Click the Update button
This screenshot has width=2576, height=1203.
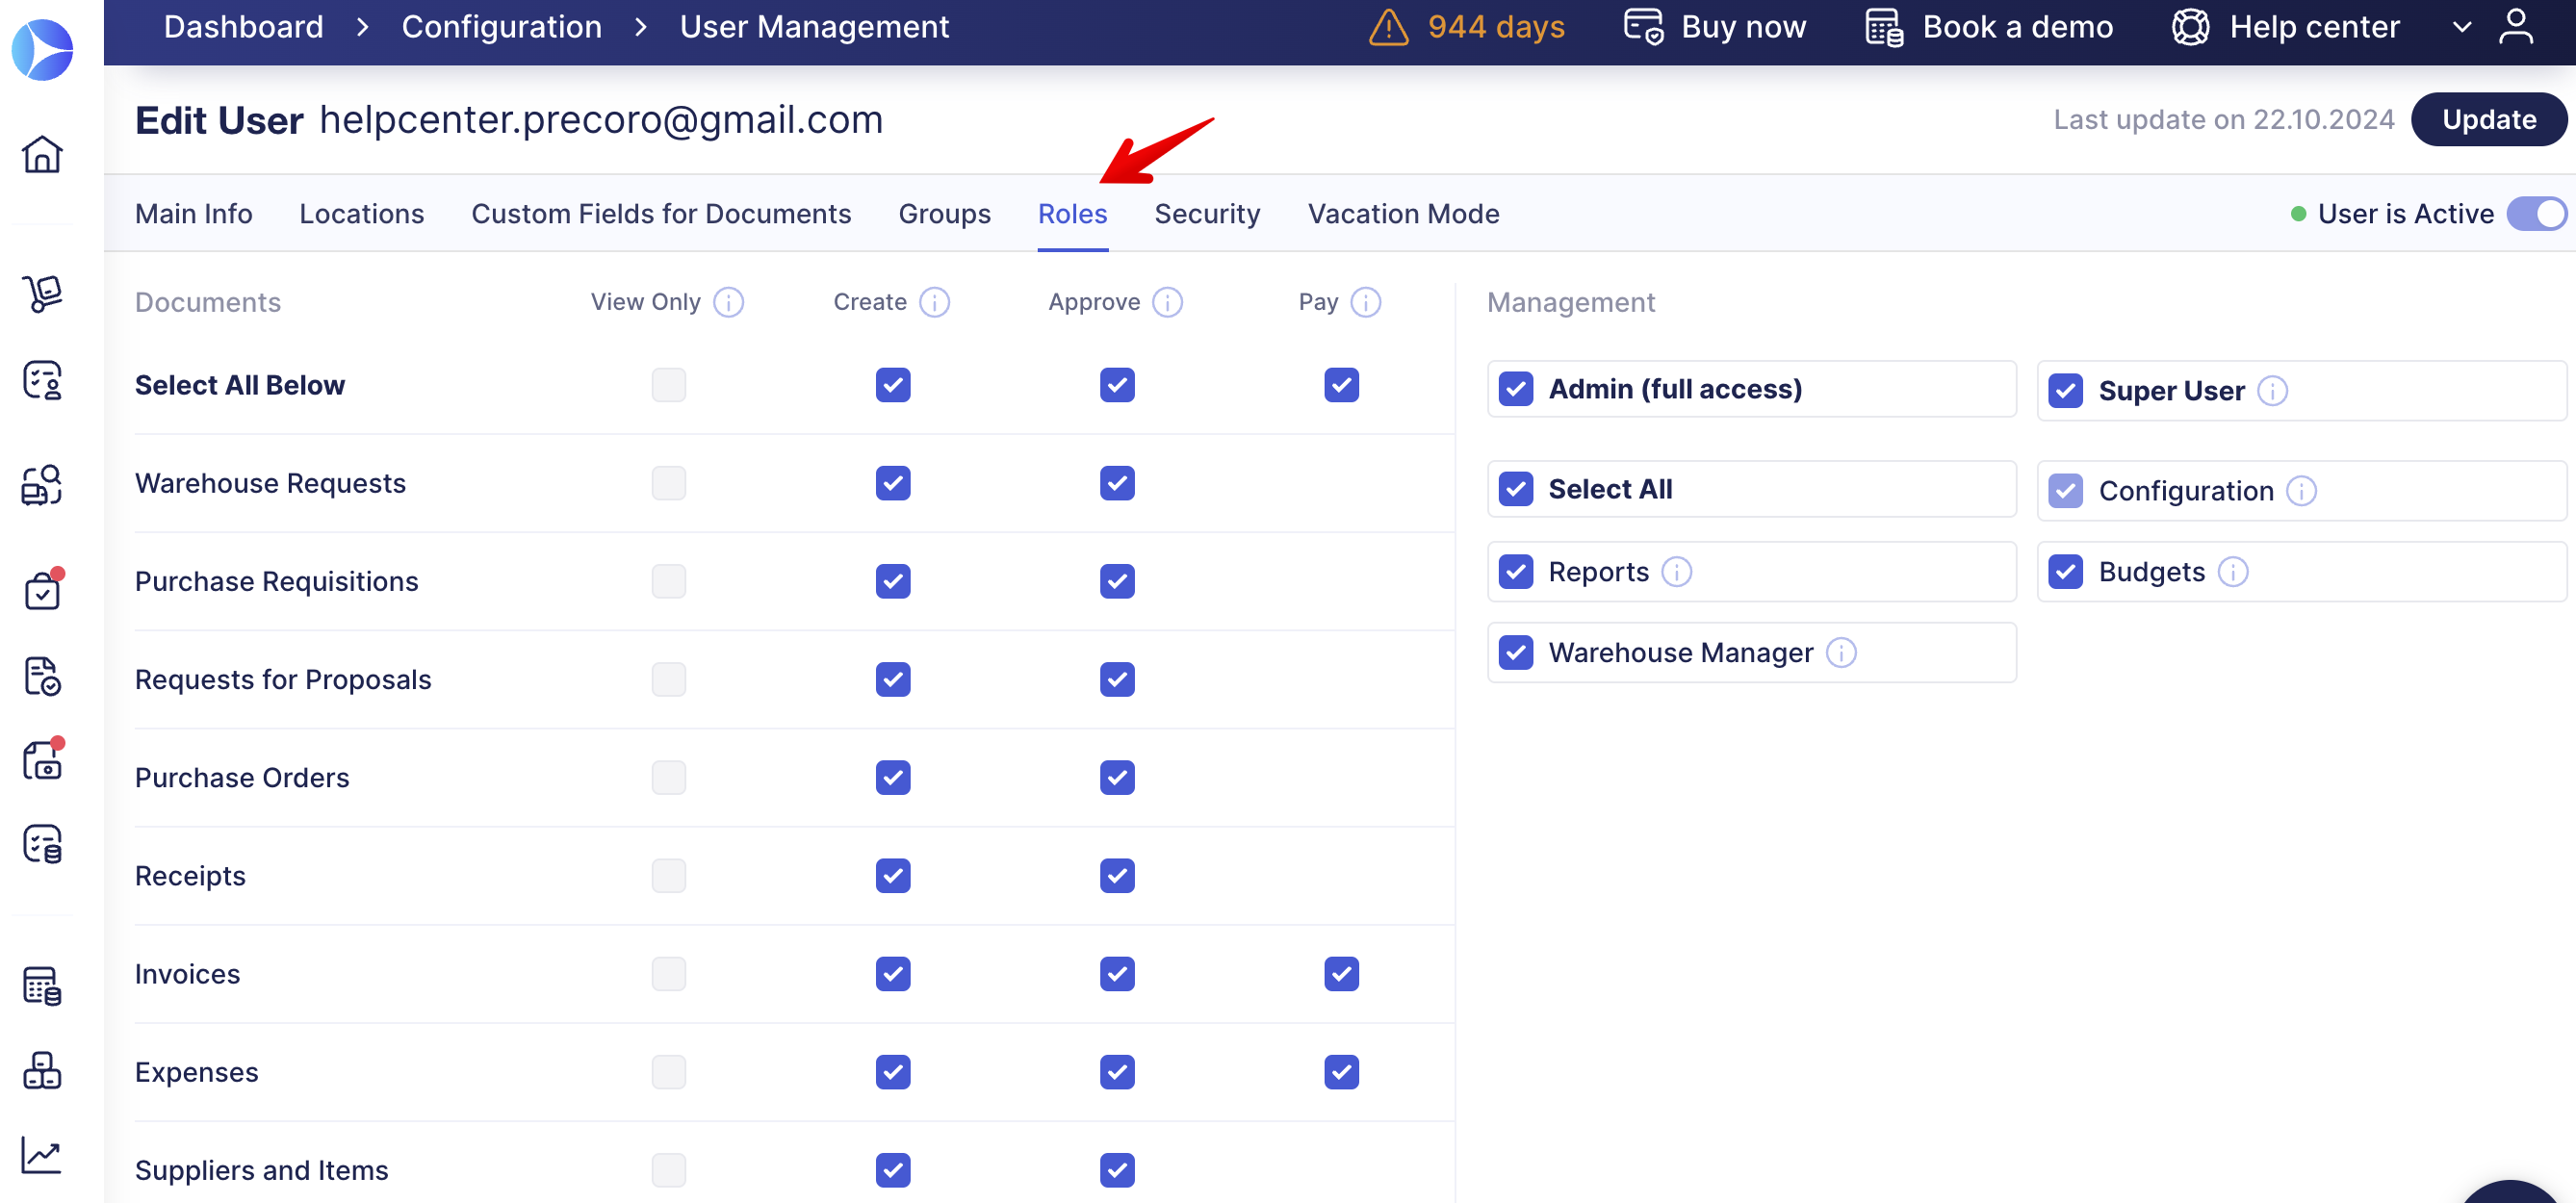tap(2488, 120)
